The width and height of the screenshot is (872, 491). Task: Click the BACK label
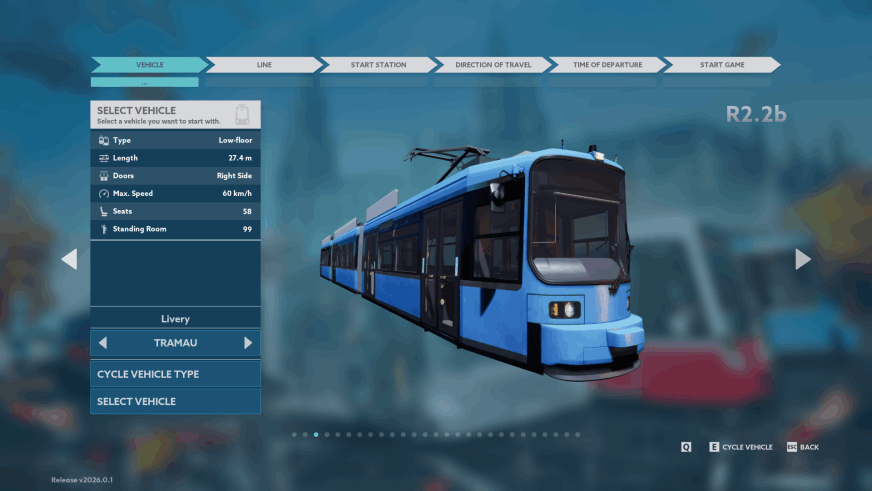pyautogui.click(x=810, y=447)
